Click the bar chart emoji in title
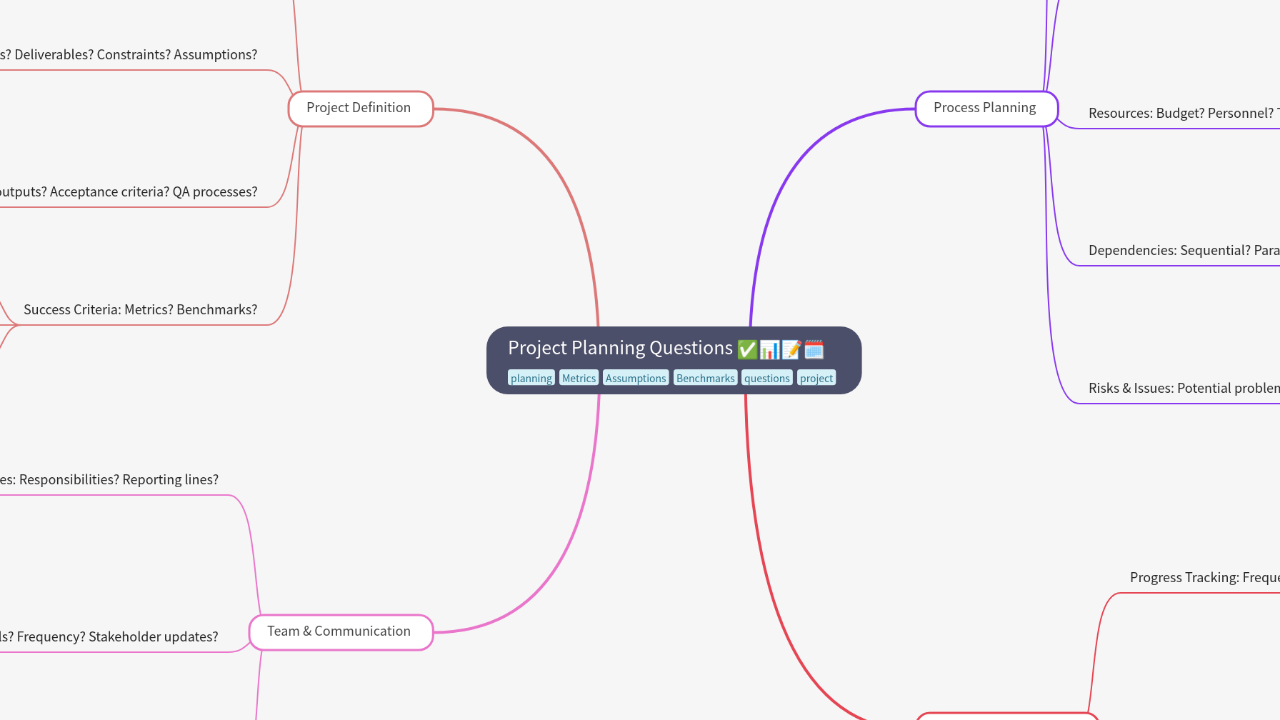 tap(769, 349)
